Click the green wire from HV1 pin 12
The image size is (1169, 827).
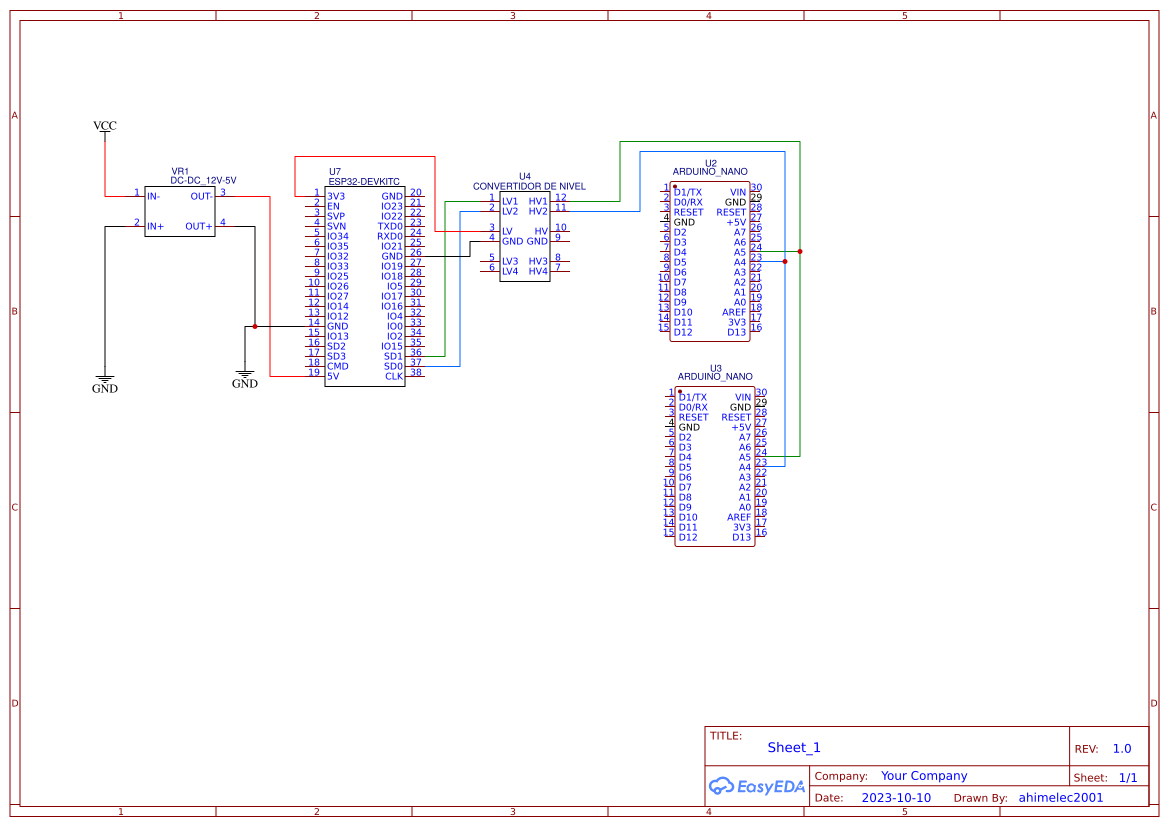[620, 172]
